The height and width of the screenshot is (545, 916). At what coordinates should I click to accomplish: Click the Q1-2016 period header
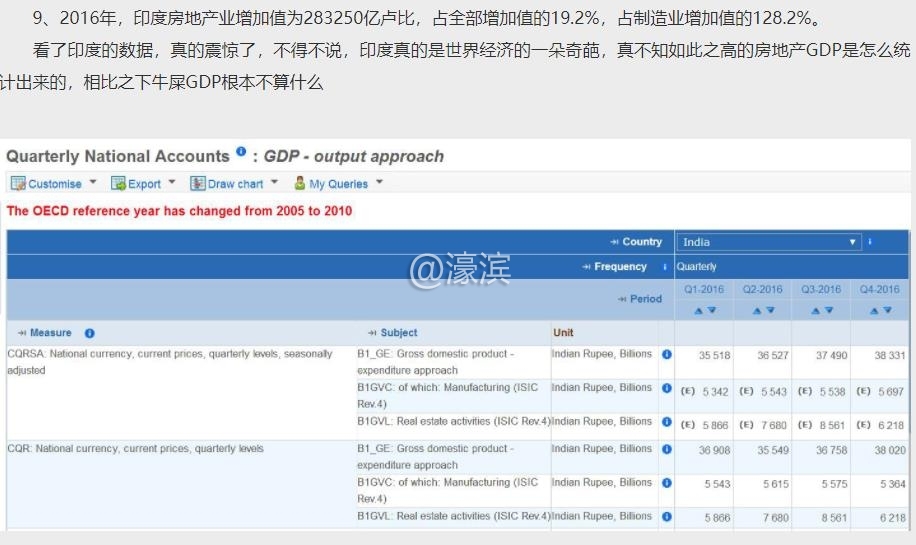(704, 289)
